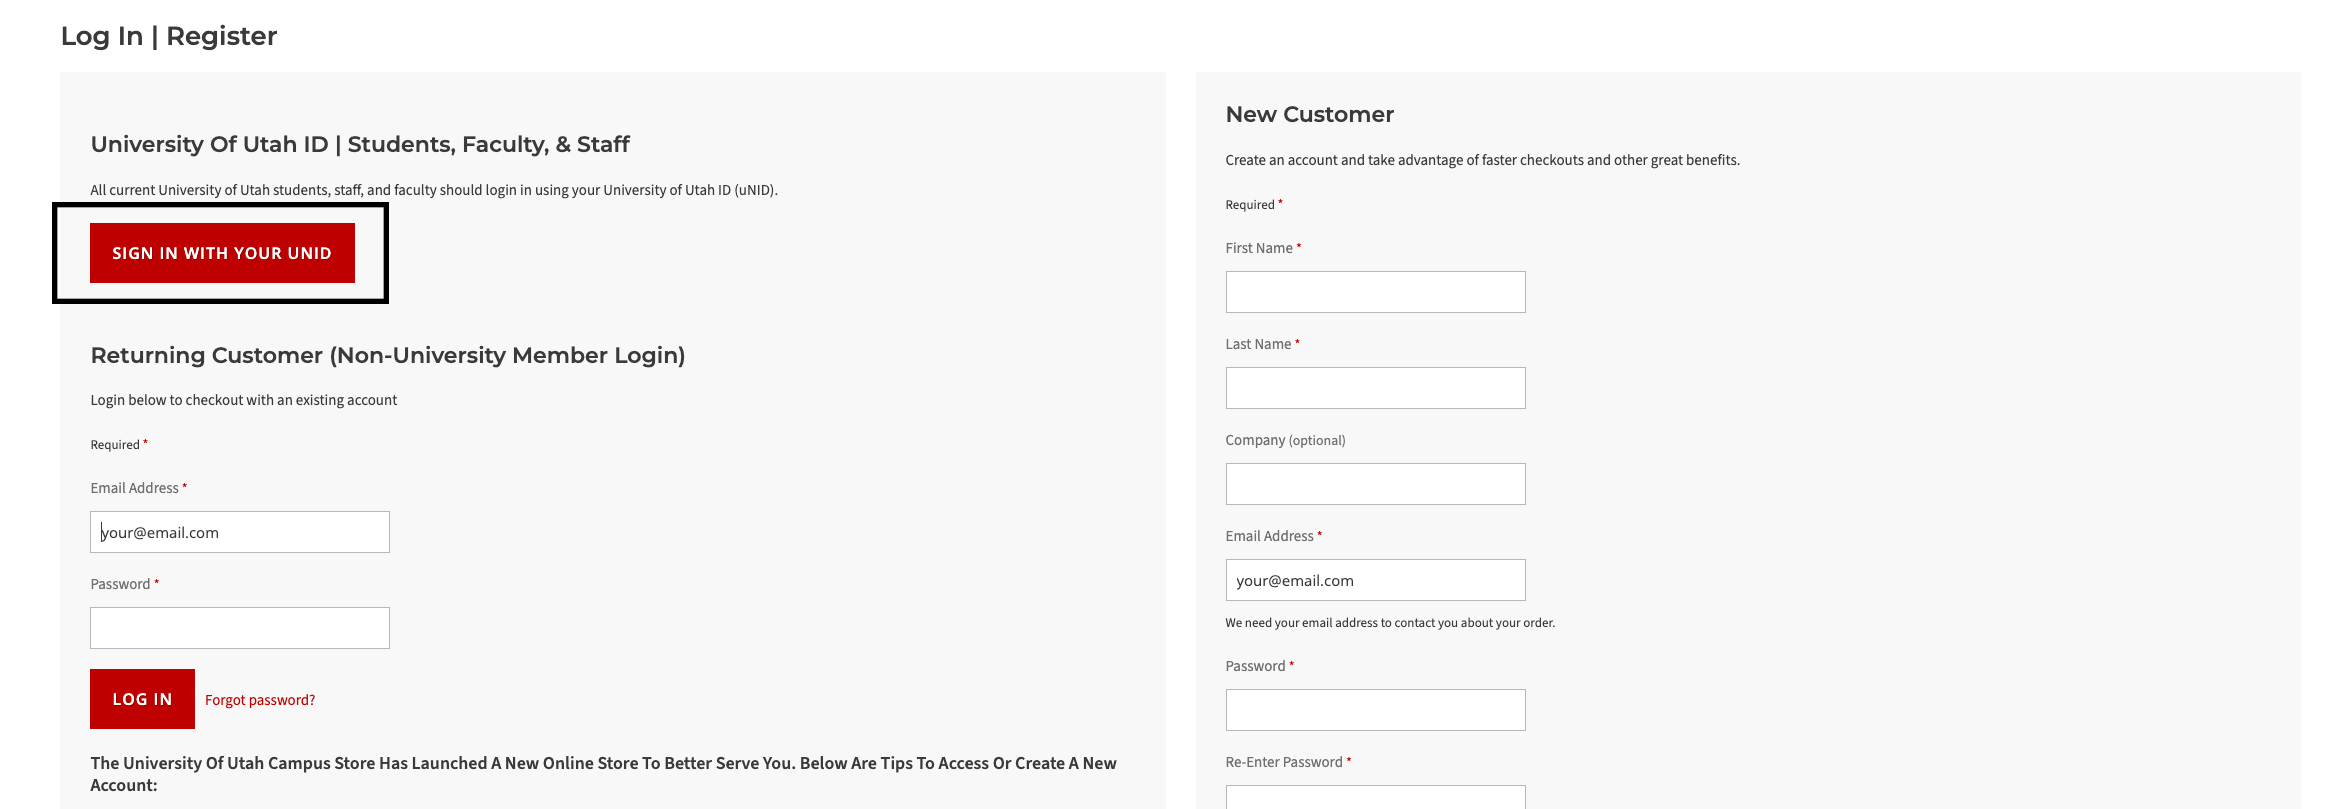Click the Returning Customer (Non-University Member Login) heading

pyautogui.click(x=388, y=356)
